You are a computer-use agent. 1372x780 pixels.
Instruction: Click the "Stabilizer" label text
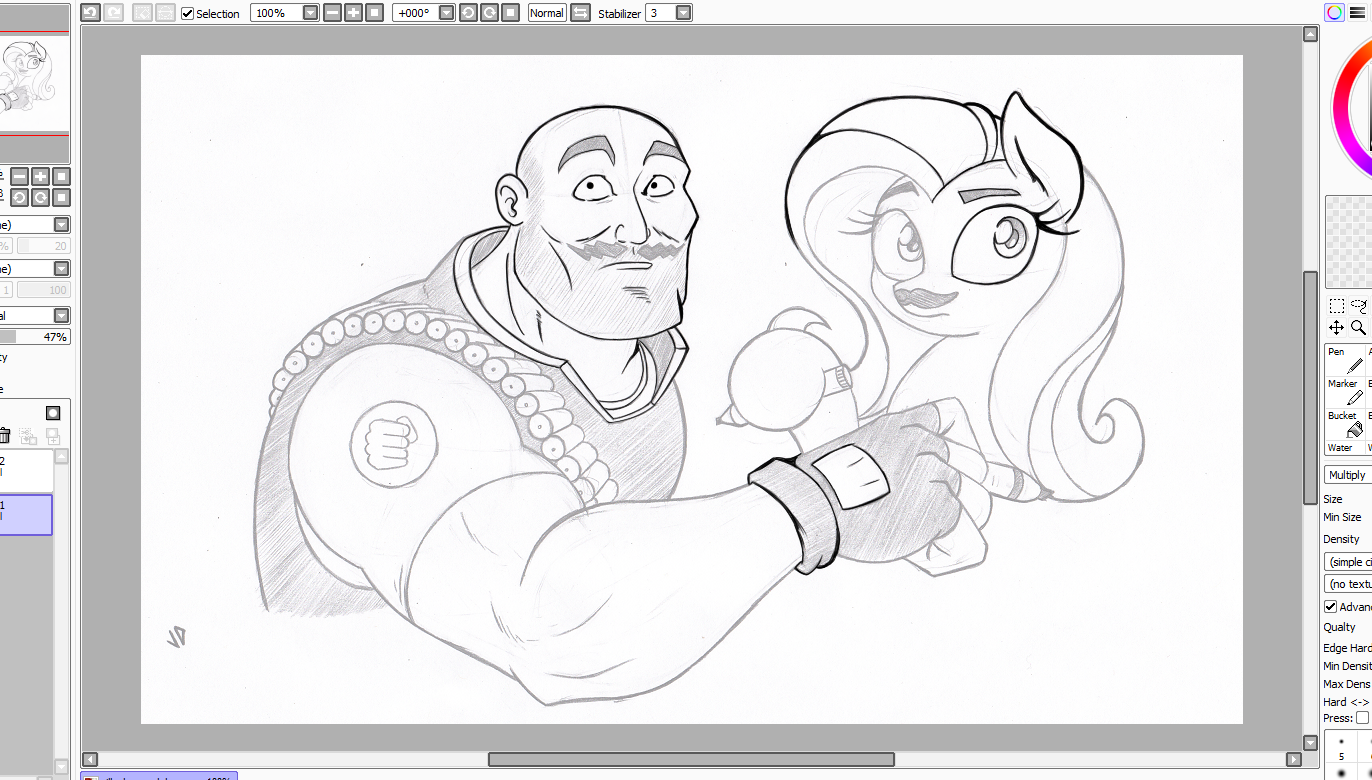coord(620,13)
